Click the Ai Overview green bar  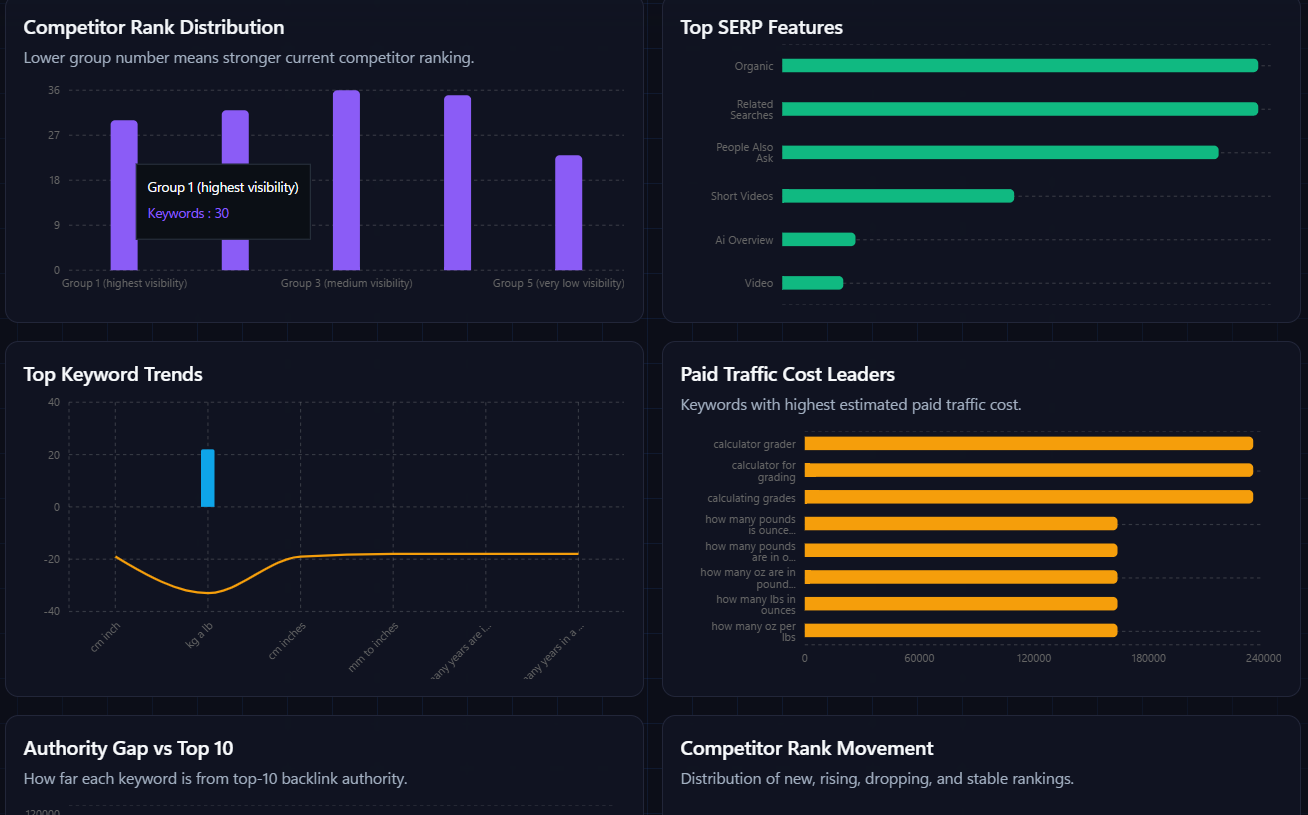819,240
